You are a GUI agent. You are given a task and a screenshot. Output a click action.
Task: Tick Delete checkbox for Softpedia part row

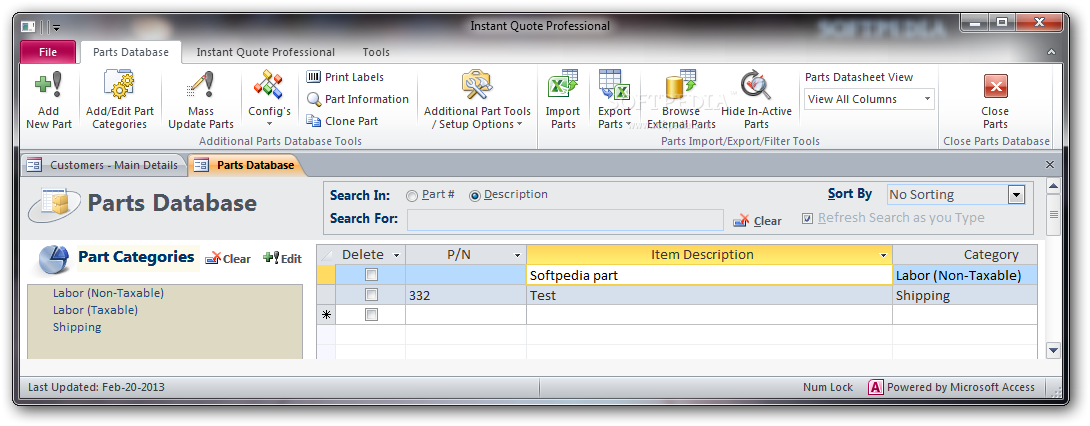pos(371,274)
